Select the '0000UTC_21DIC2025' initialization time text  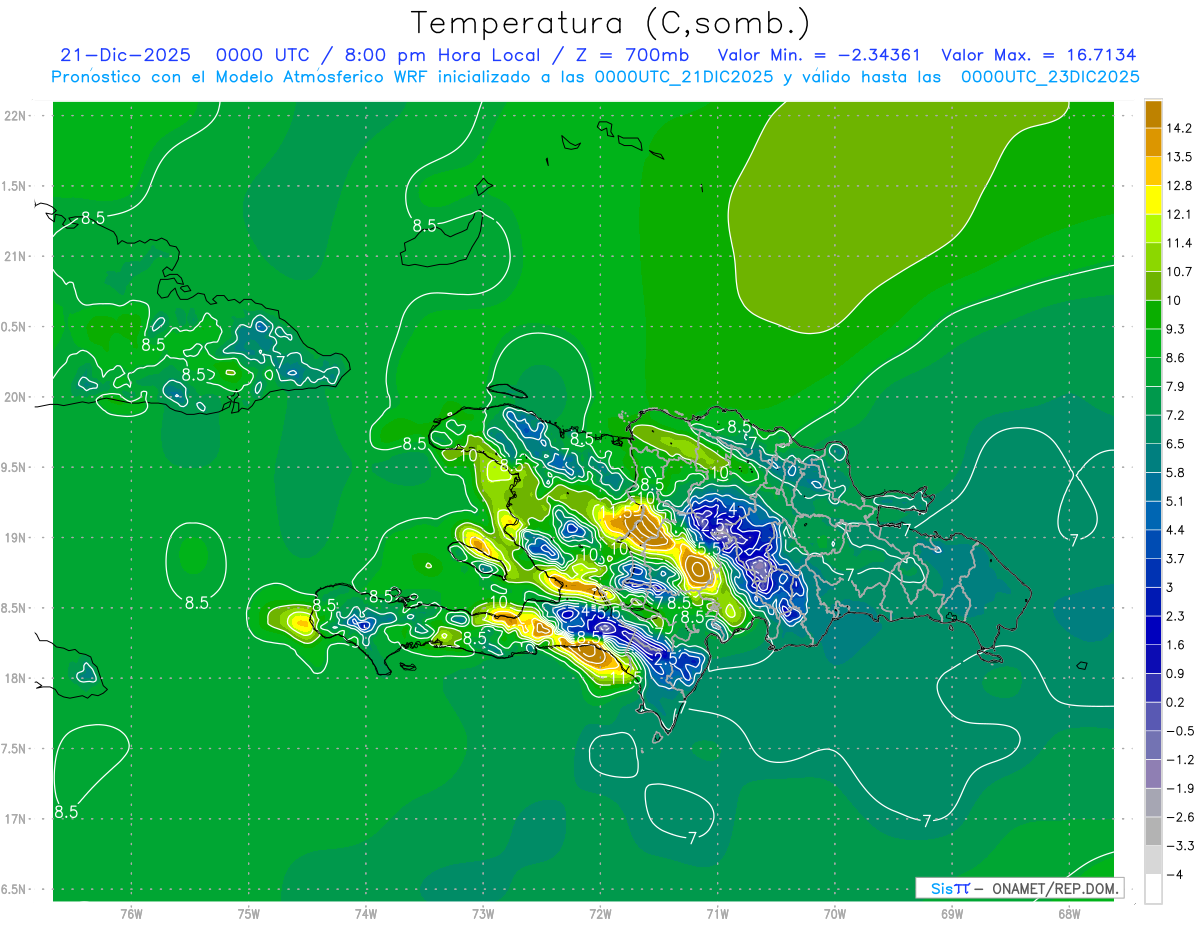[x=684, y=77]
